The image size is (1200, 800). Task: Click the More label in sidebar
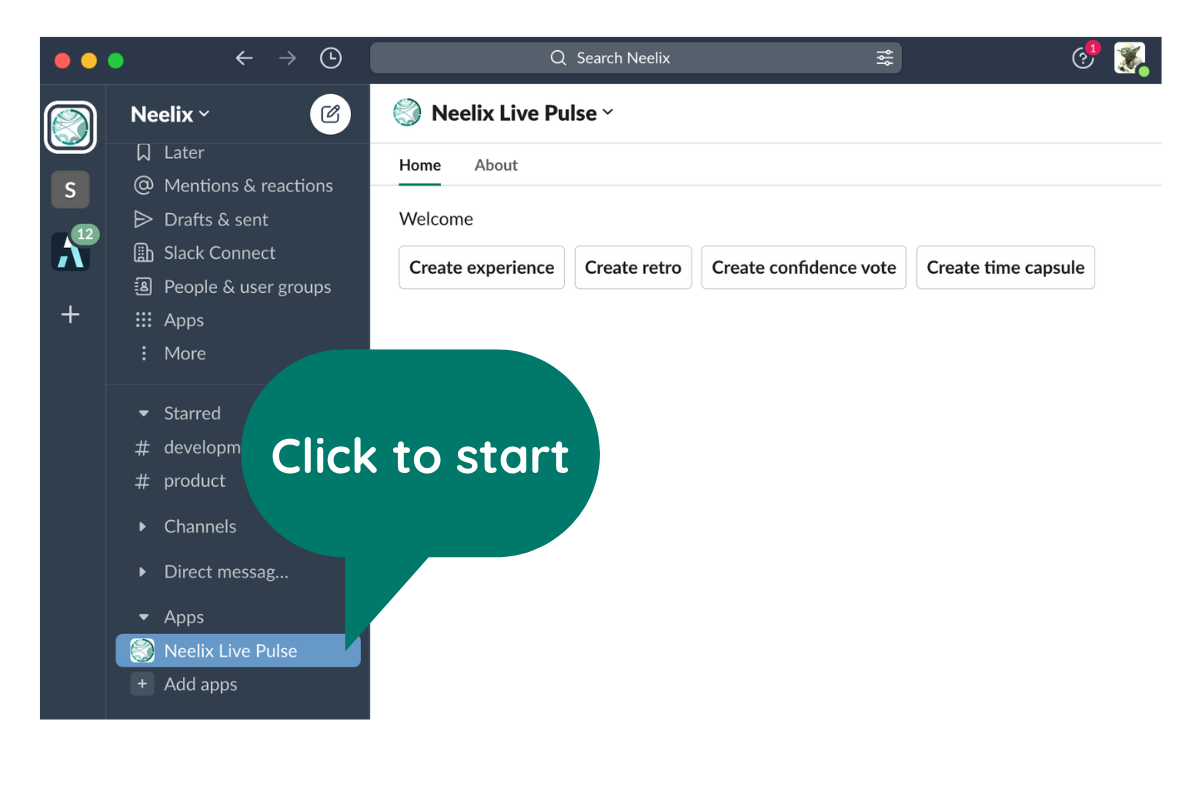click(x=185, y=353)
